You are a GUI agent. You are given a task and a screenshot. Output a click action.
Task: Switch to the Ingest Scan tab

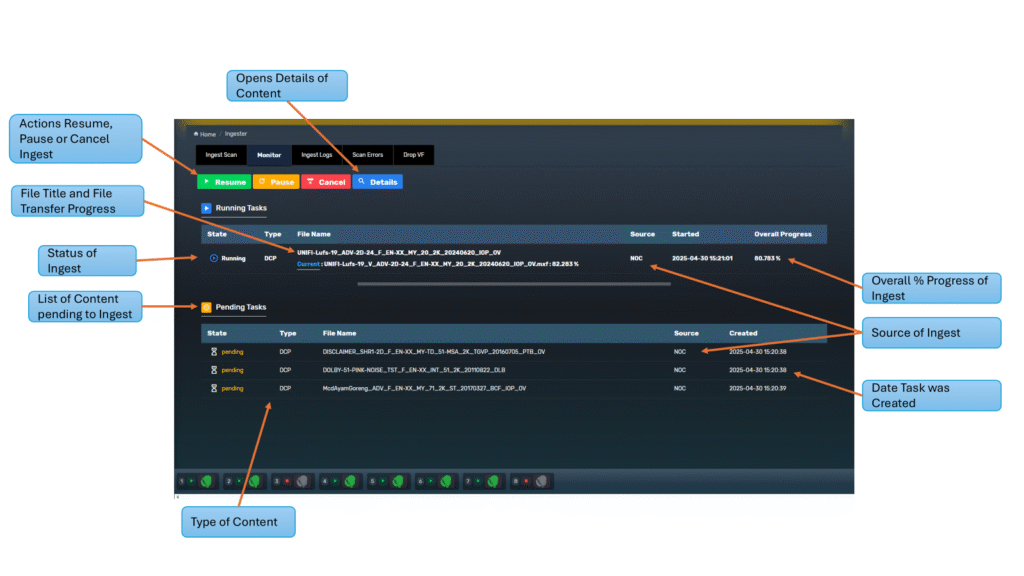220,155
